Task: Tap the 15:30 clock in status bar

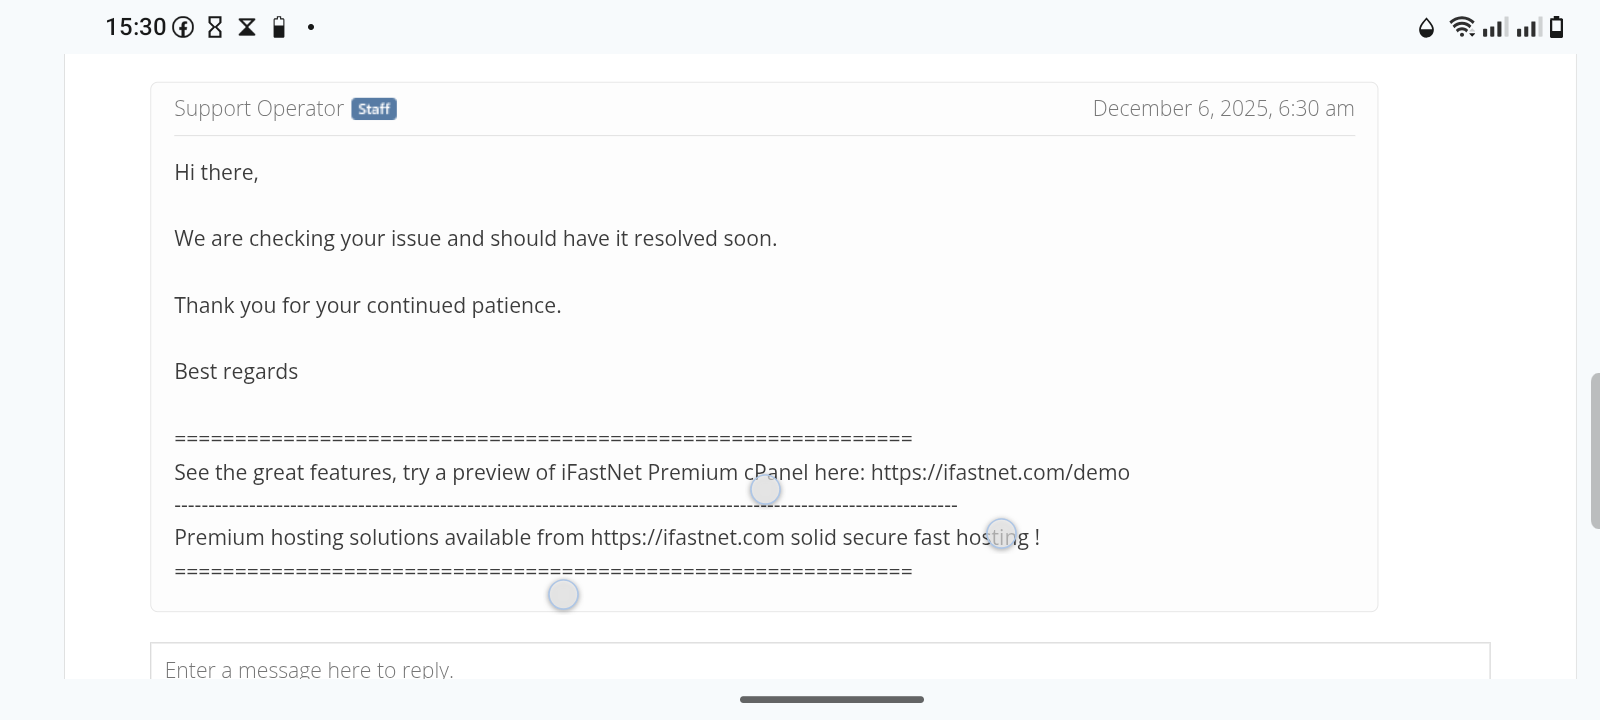Action: (136, 28)
